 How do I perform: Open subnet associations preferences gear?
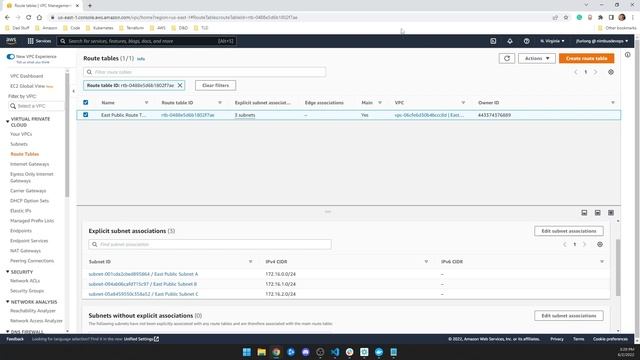coord(600,244)
